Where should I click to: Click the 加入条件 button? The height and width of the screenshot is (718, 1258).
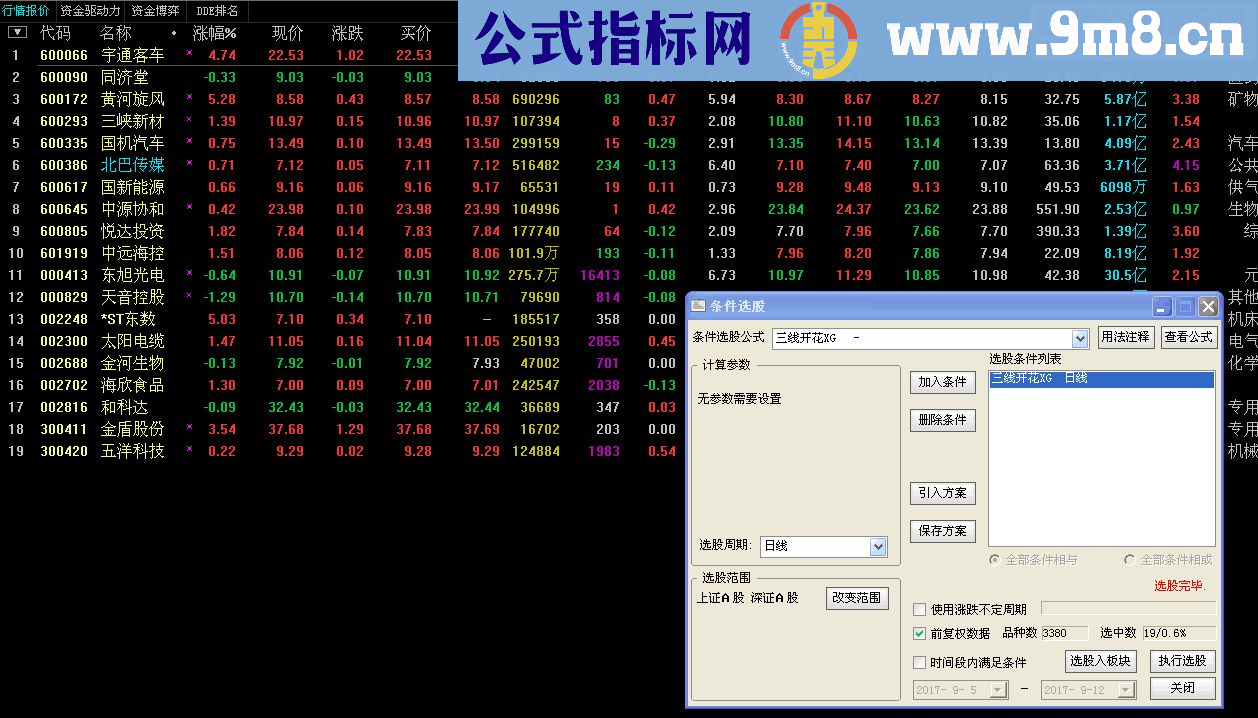(941, 382)
